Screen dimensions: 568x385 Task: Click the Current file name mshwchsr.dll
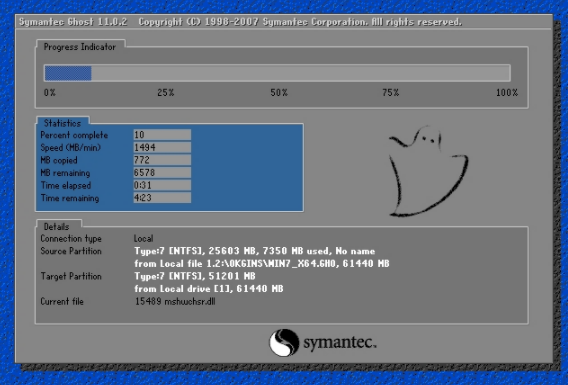click(x=190, y=301)
